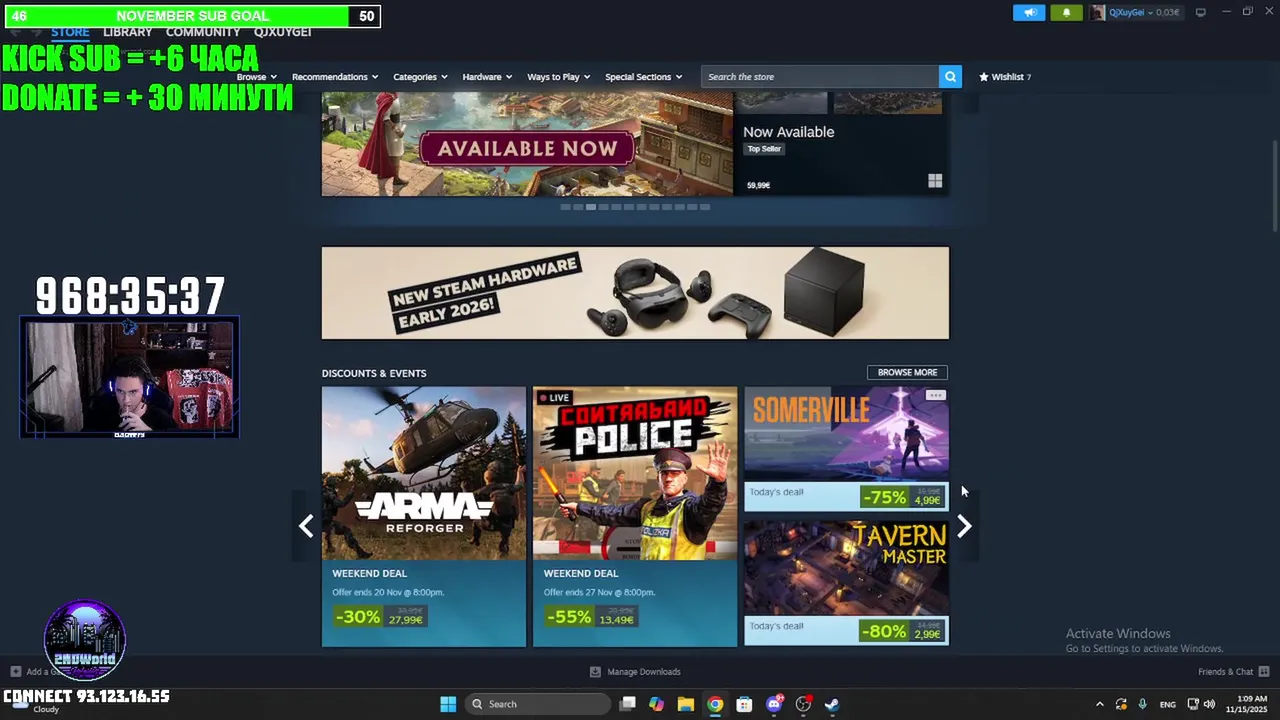This screenshot has width=1280, height=720.
Task: Open the Friends & Chat icon
Action: coord(1264,671)
